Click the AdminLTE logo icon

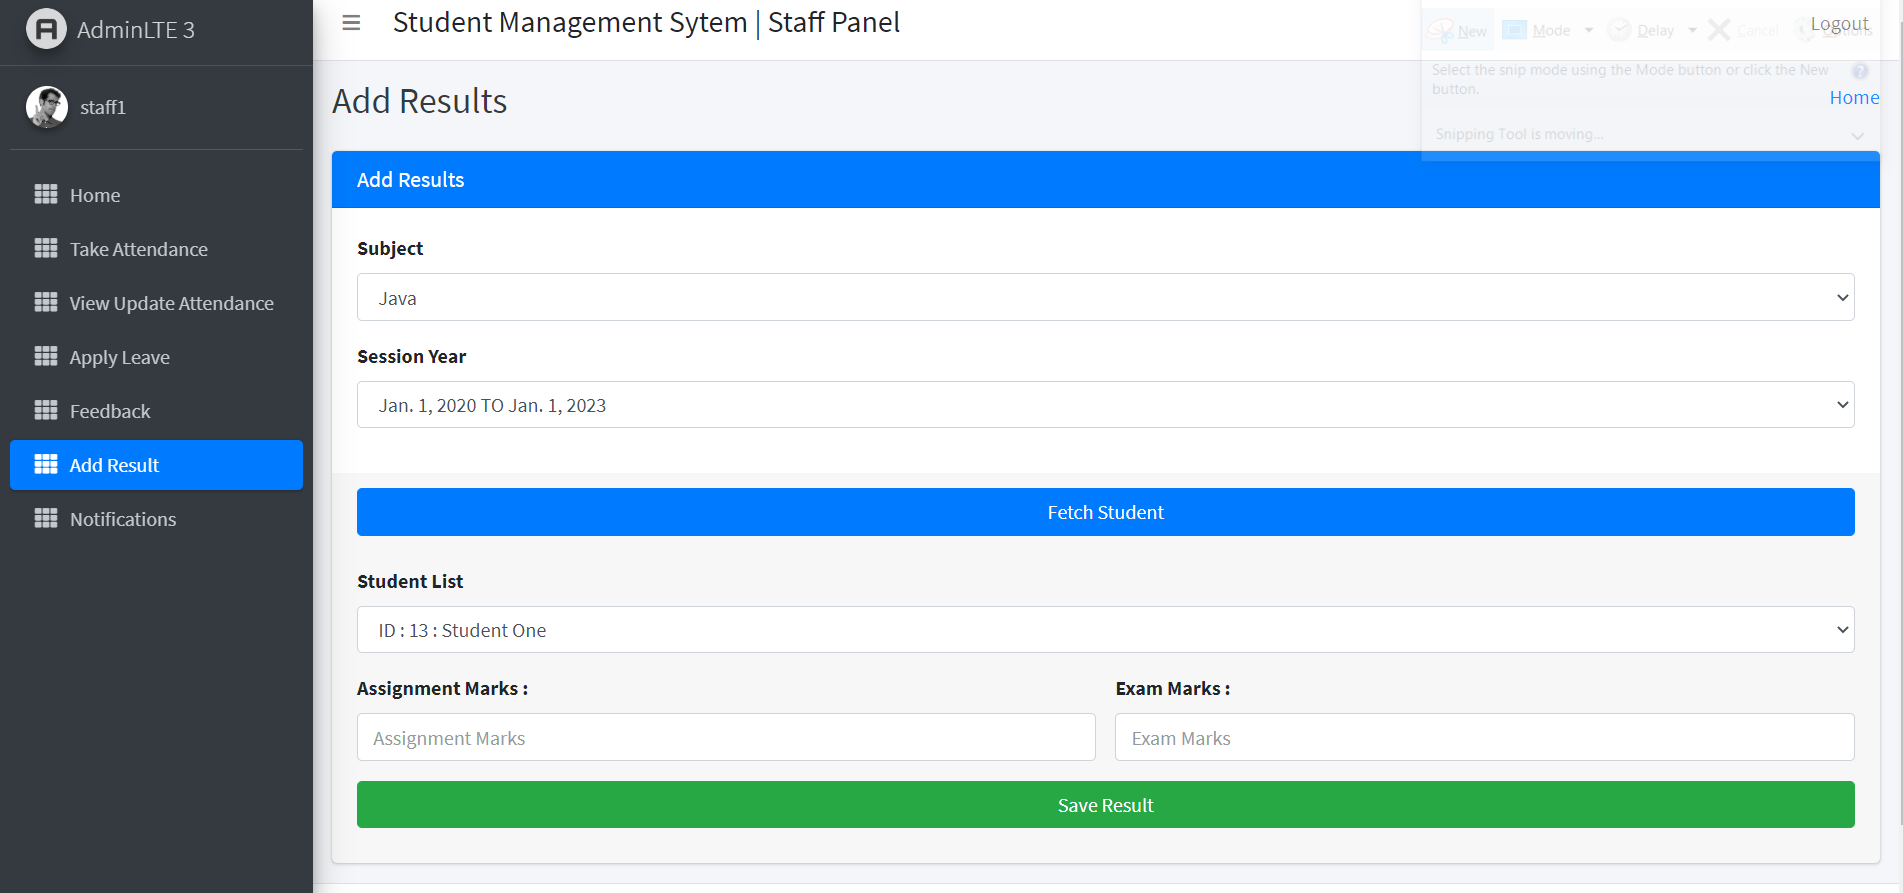click(46, 29)
